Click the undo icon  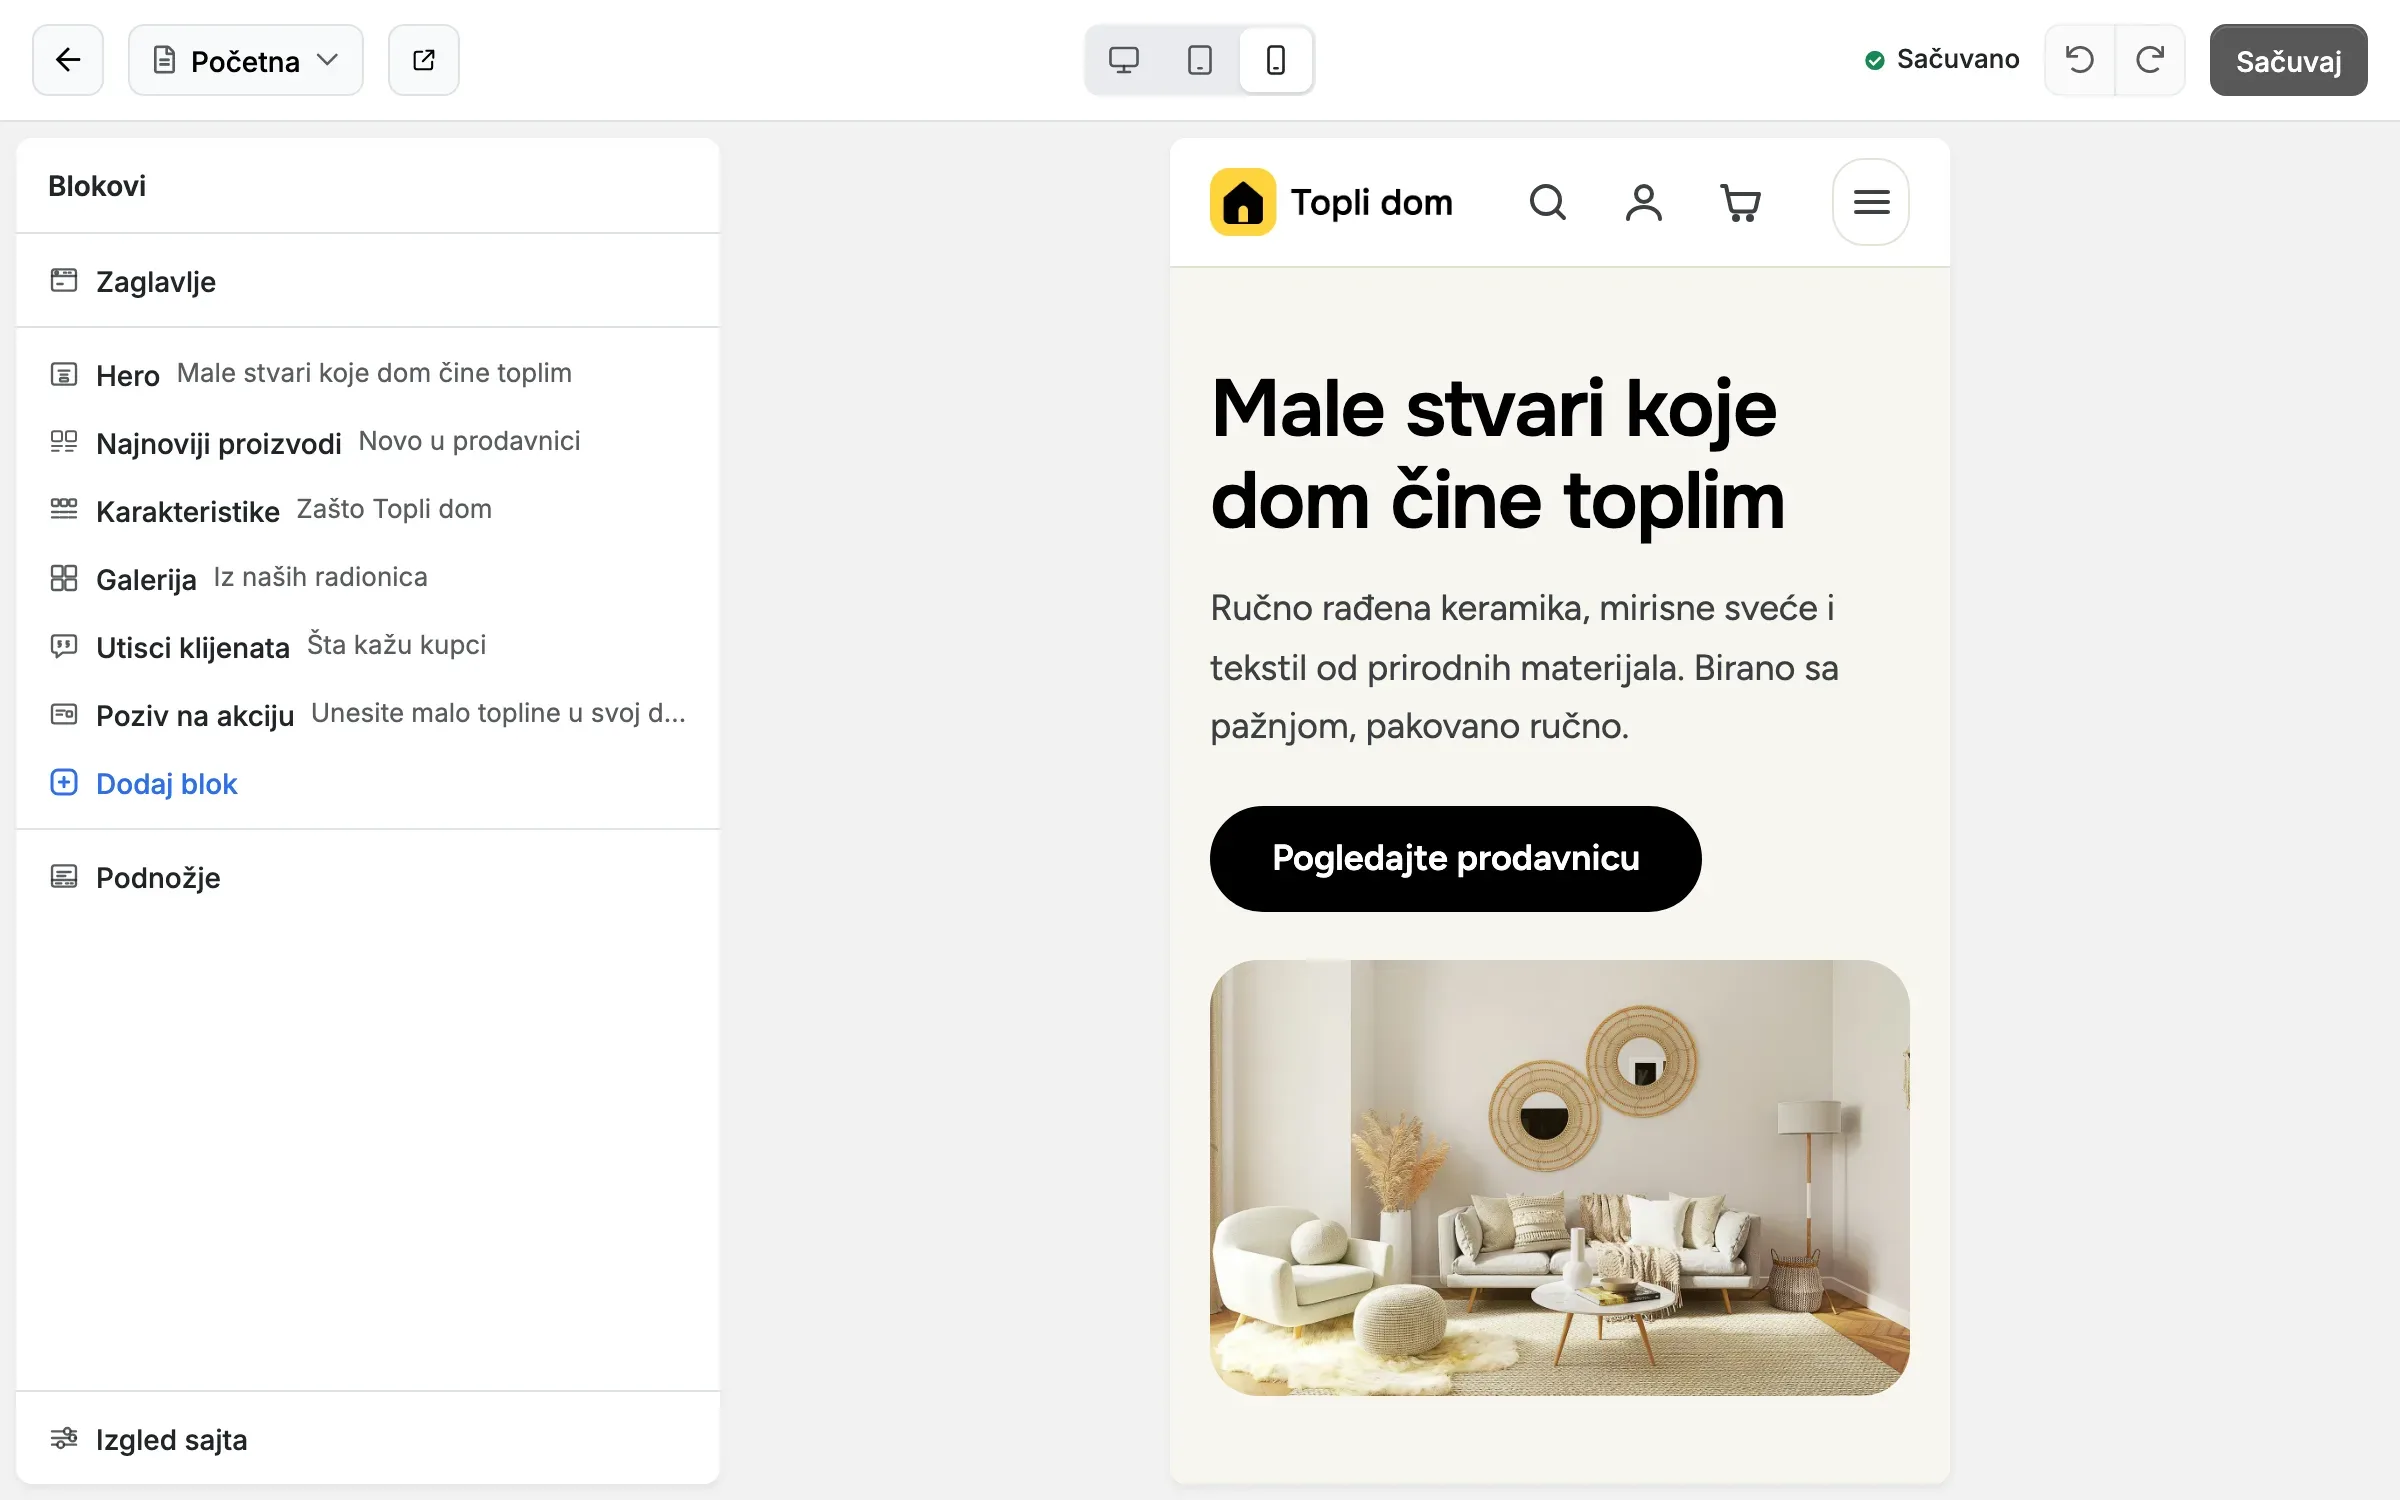2080,60
